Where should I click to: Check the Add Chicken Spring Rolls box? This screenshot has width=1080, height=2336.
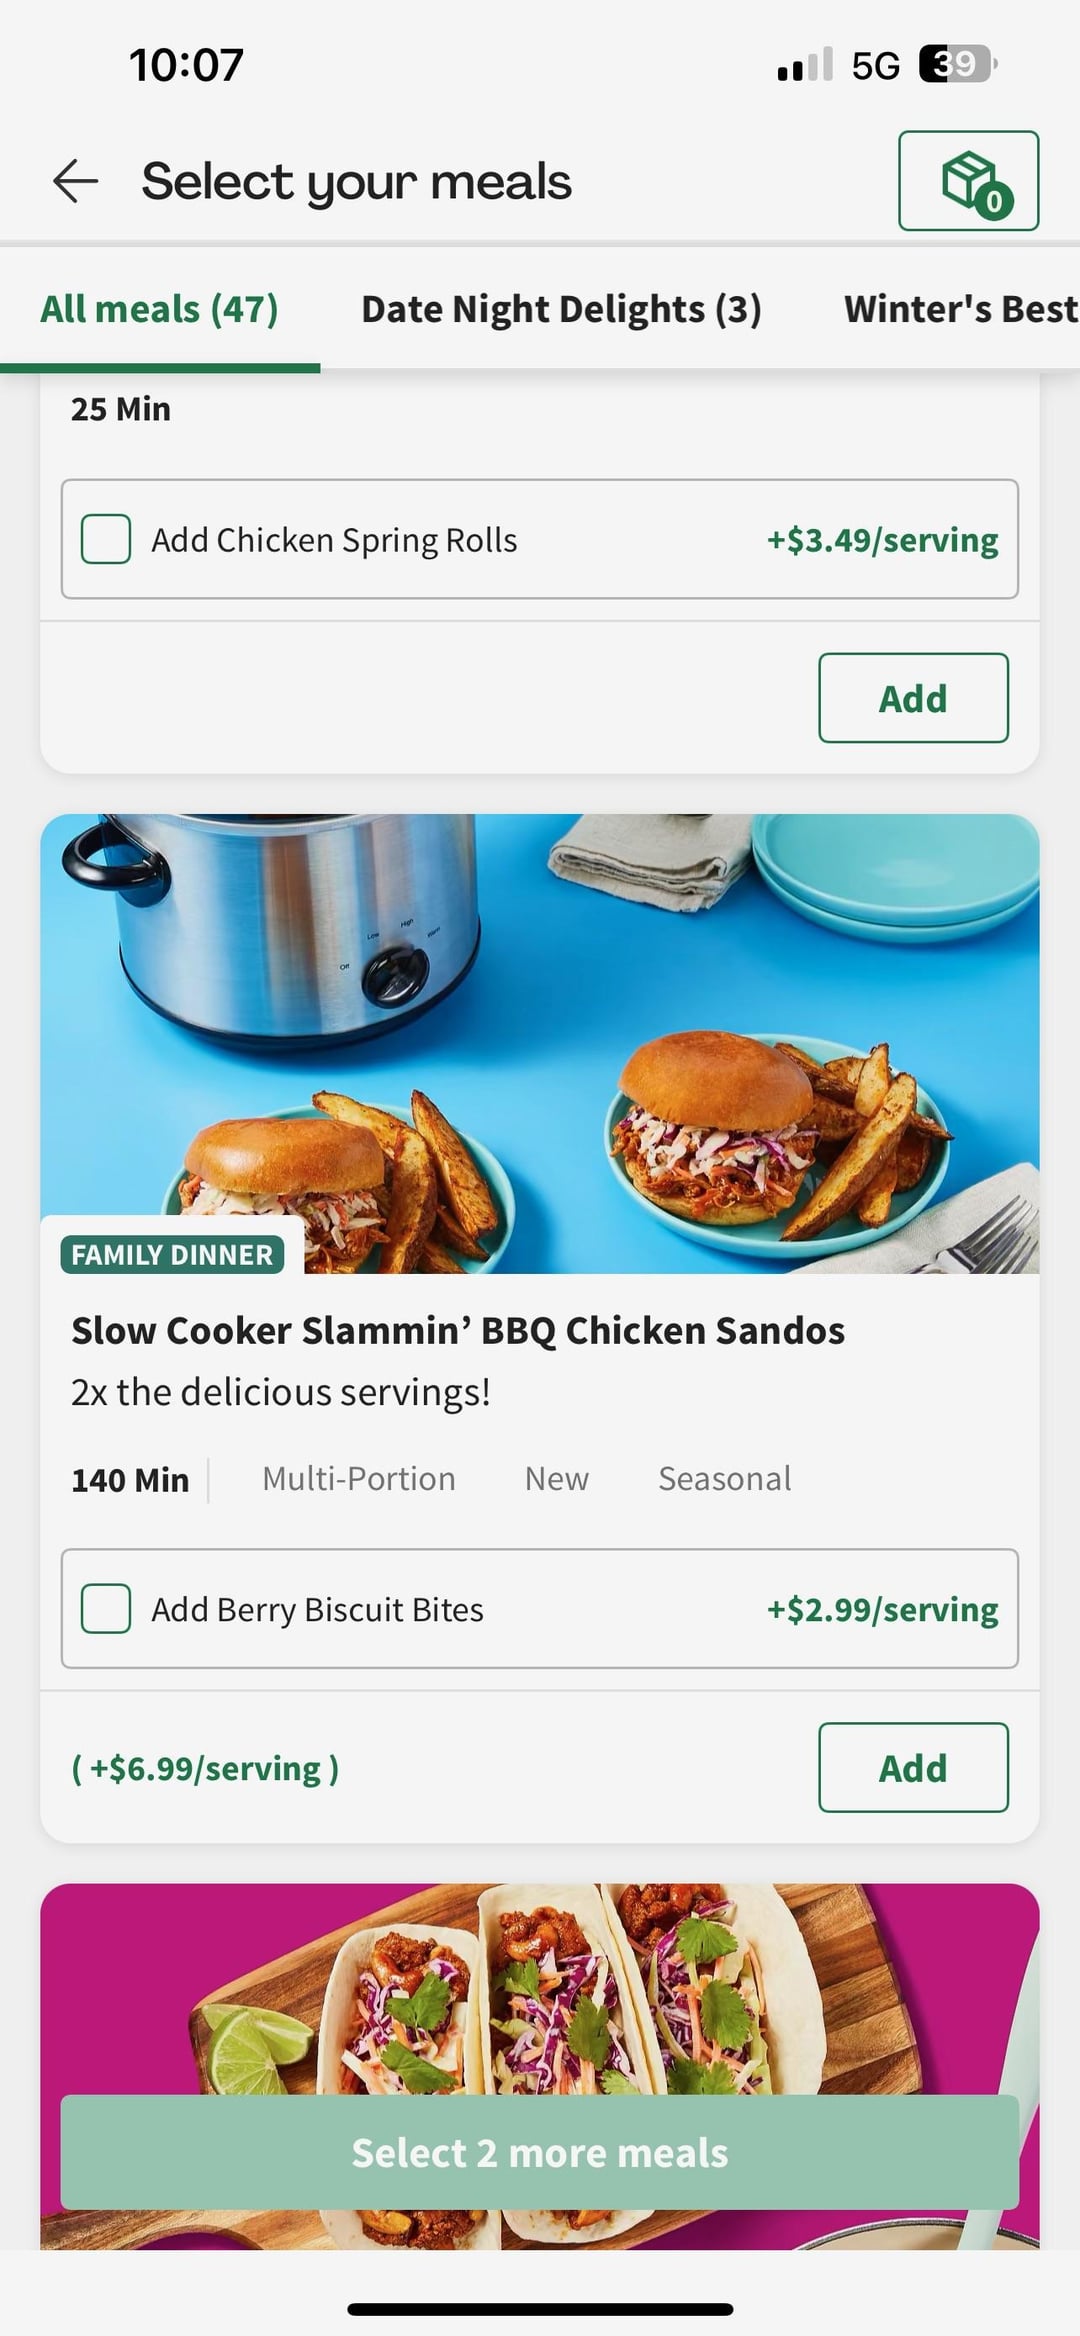tap(106, 540)
